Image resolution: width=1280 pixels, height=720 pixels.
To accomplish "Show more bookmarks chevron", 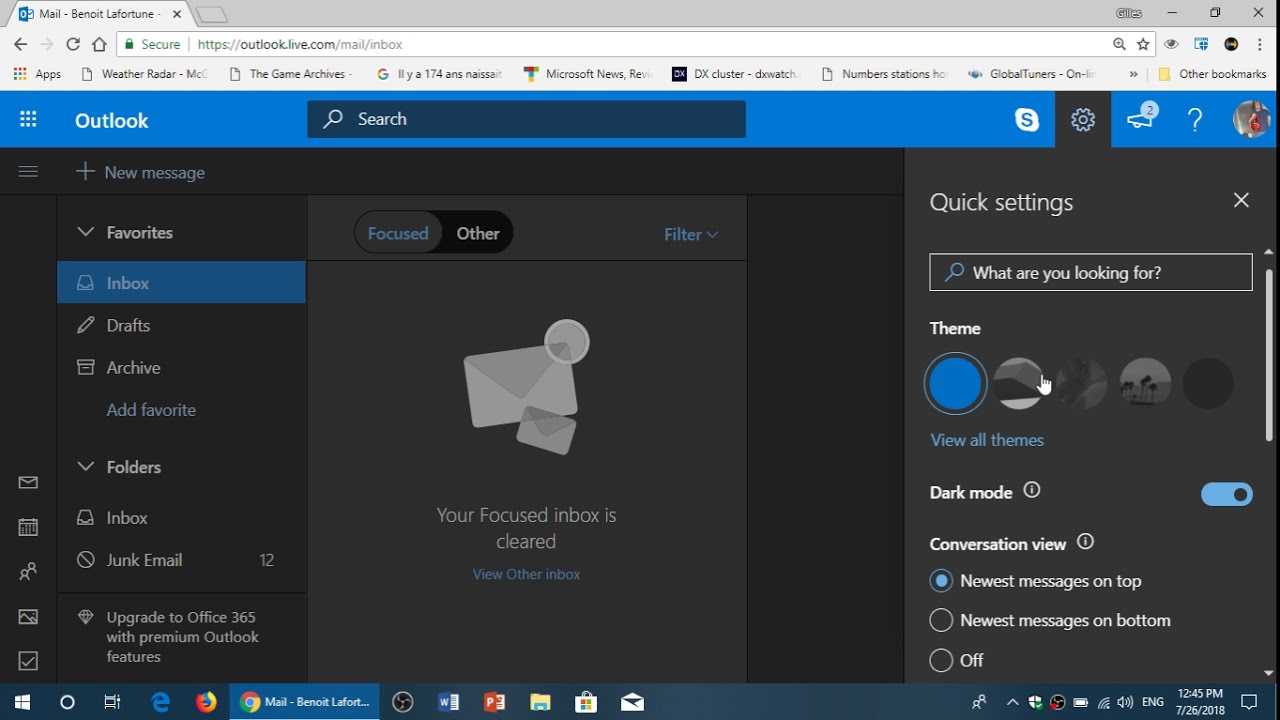I will 1133,74.
